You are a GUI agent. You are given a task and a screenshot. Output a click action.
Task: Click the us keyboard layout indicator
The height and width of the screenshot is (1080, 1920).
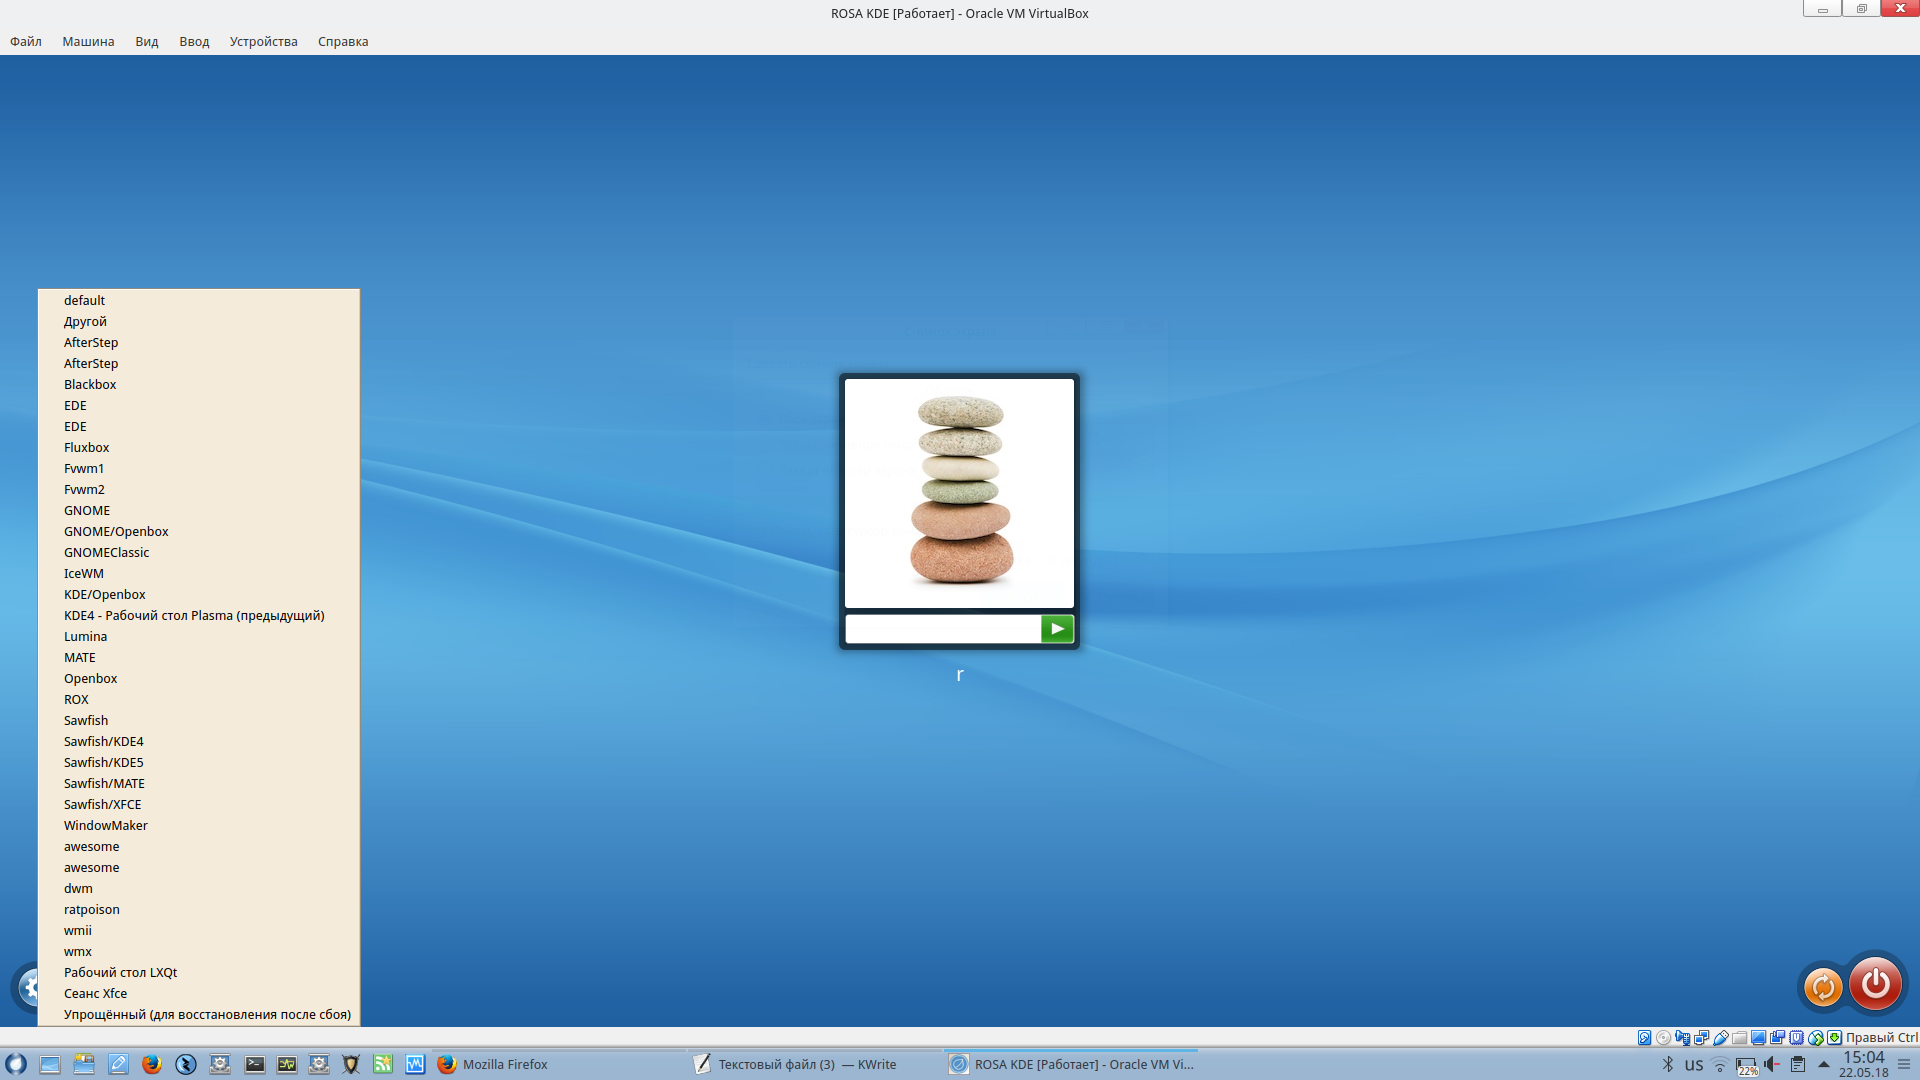coord(1693,1065)
